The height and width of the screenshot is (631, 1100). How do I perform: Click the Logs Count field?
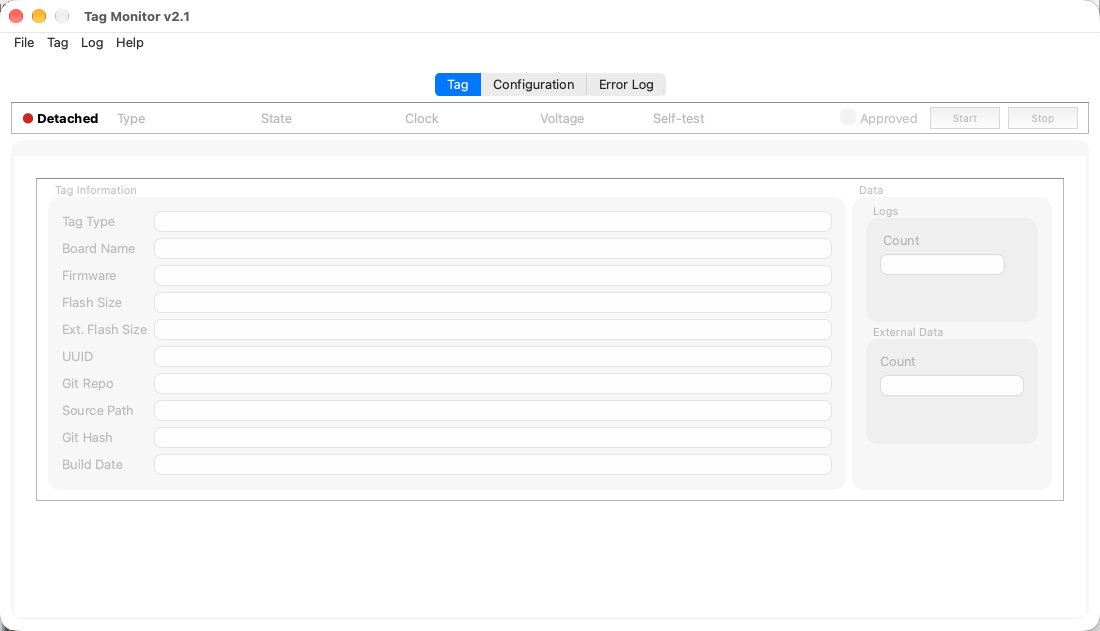point(942,265)
